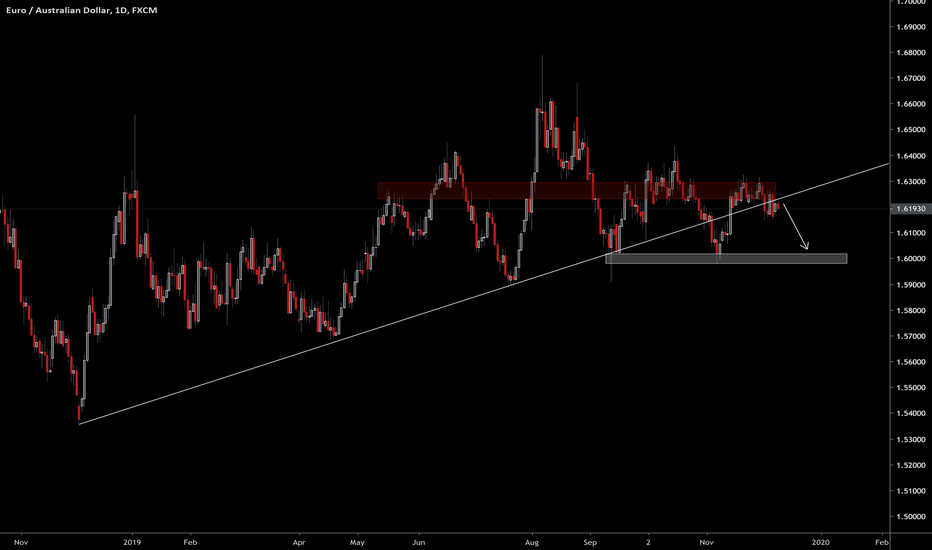The image size is (932, 550).
Task: Click the 2019 label on the time axis
Action: [132, 540]
